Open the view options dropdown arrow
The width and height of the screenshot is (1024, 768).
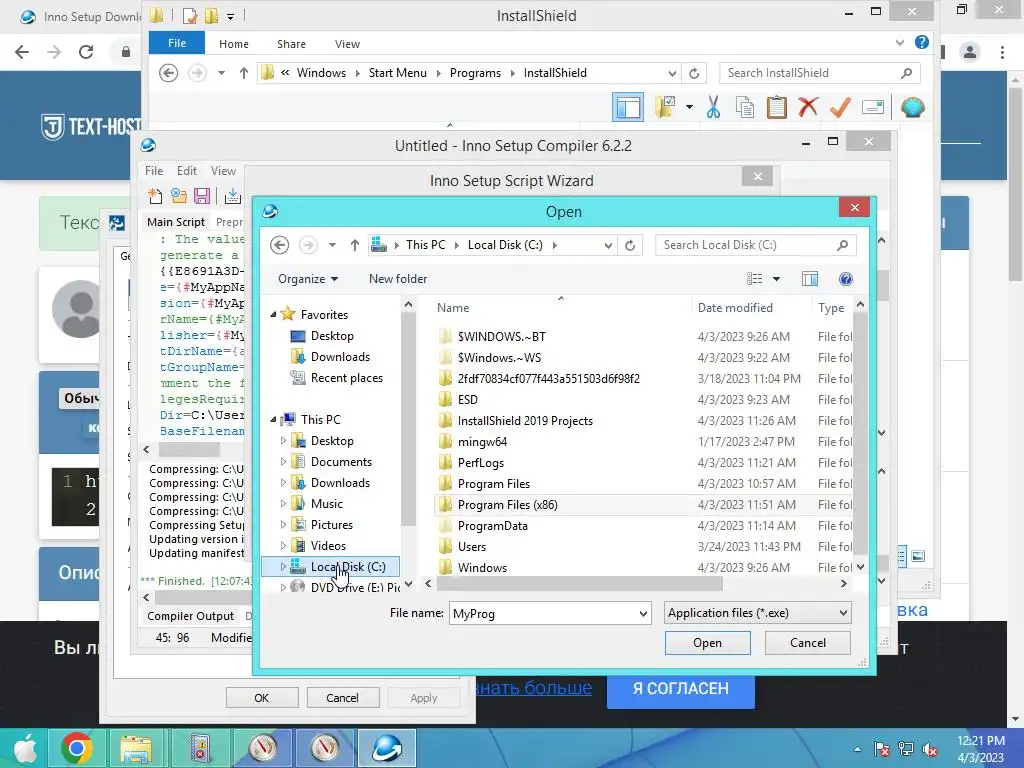[x=776, y=279]
